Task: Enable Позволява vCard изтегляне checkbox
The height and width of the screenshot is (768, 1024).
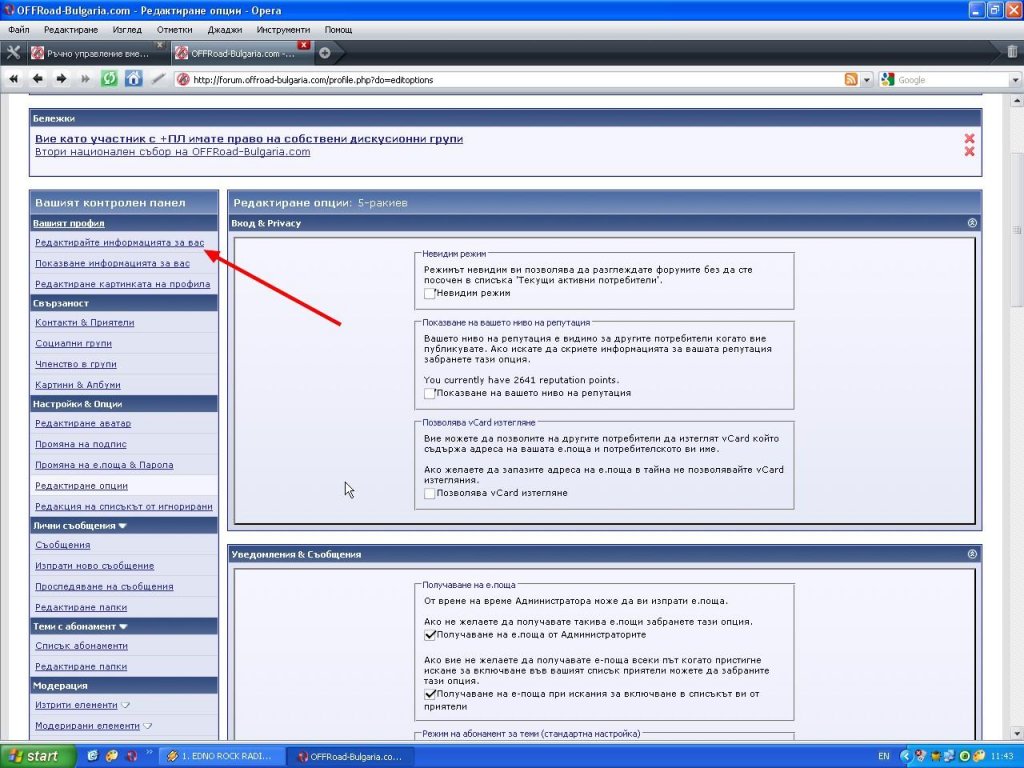Action: pyautogui.click(x=430, y=494)
